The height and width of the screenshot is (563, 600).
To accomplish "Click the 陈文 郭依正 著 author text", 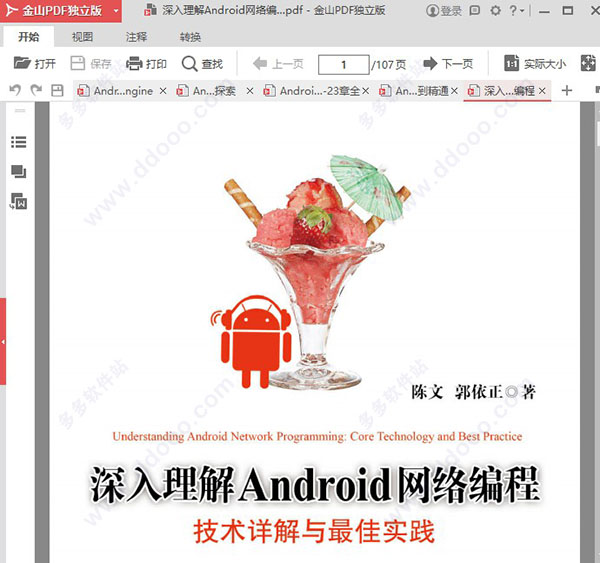I will pos(473,392).
